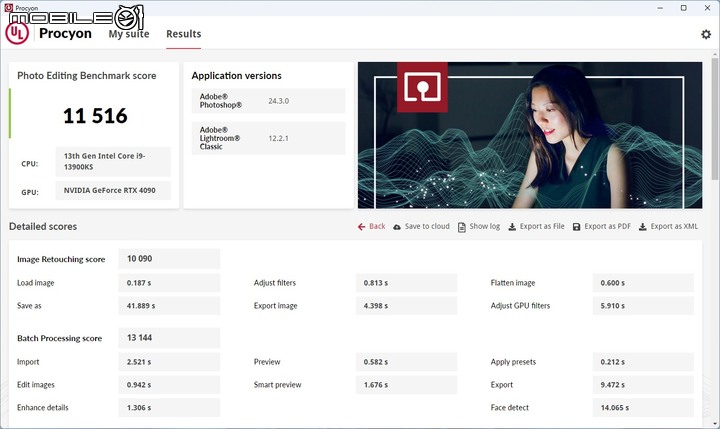Click Flatten image value 0.600 s
The width and height of the screenshot is (720, 429).
coord(643,283)
